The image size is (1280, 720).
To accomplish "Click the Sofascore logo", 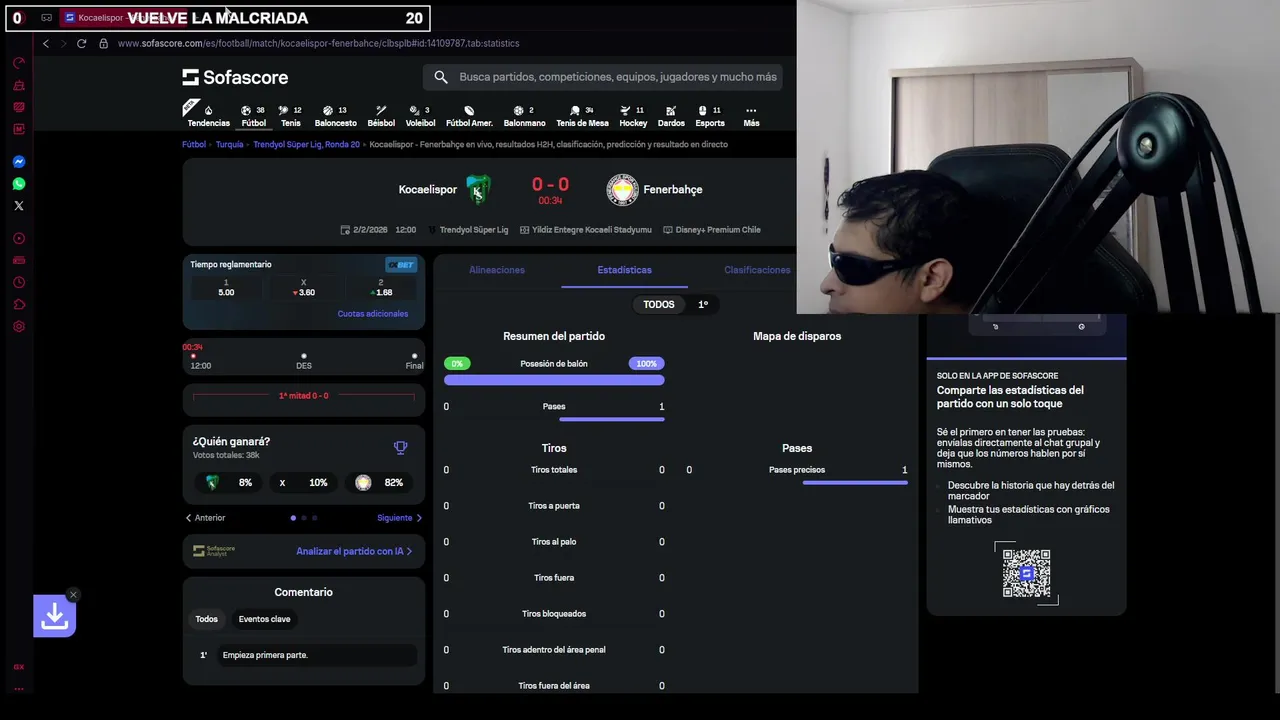I will 235,77.
